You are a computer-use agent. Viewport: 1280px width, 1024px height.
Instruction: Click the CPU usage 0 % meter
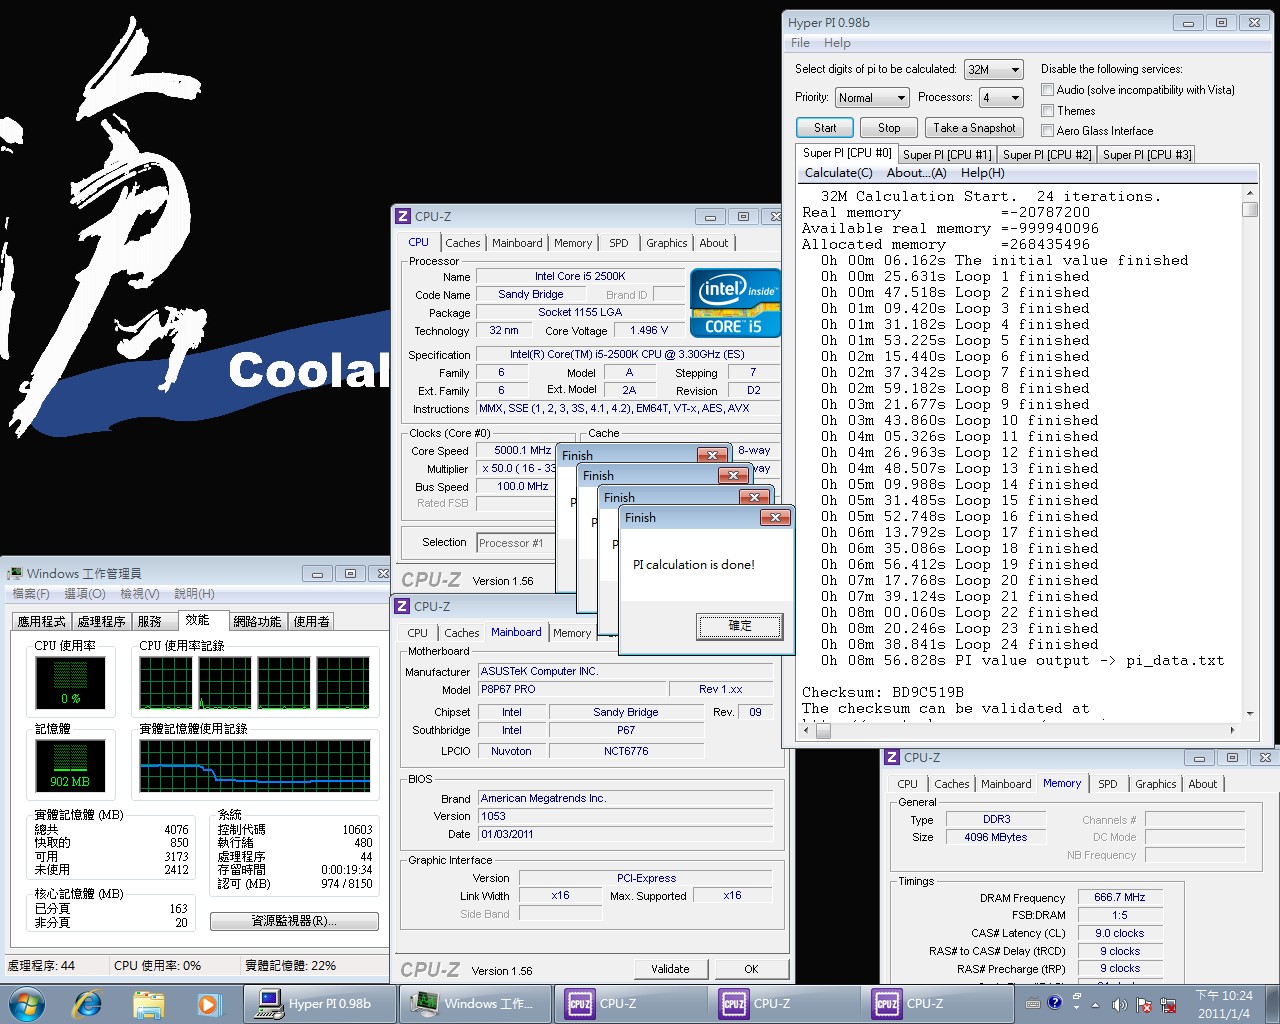[70, 683]
